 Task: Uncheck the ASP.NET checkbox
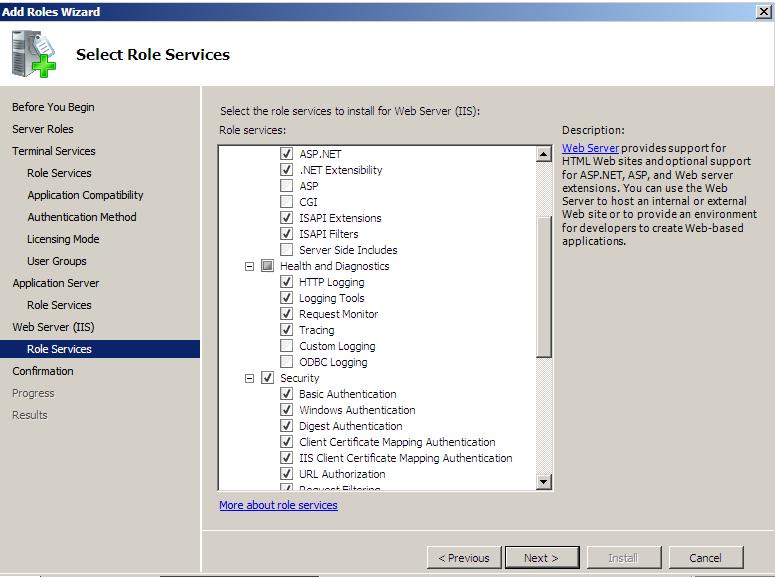tap(287, 154)
